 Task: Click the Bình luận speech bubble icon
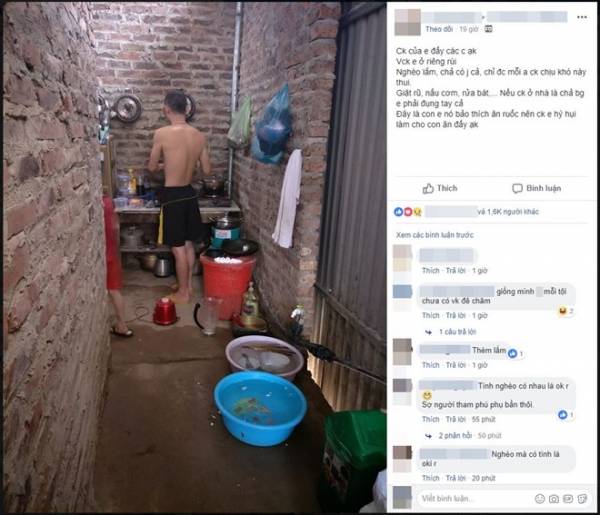[x=517, y=188]
